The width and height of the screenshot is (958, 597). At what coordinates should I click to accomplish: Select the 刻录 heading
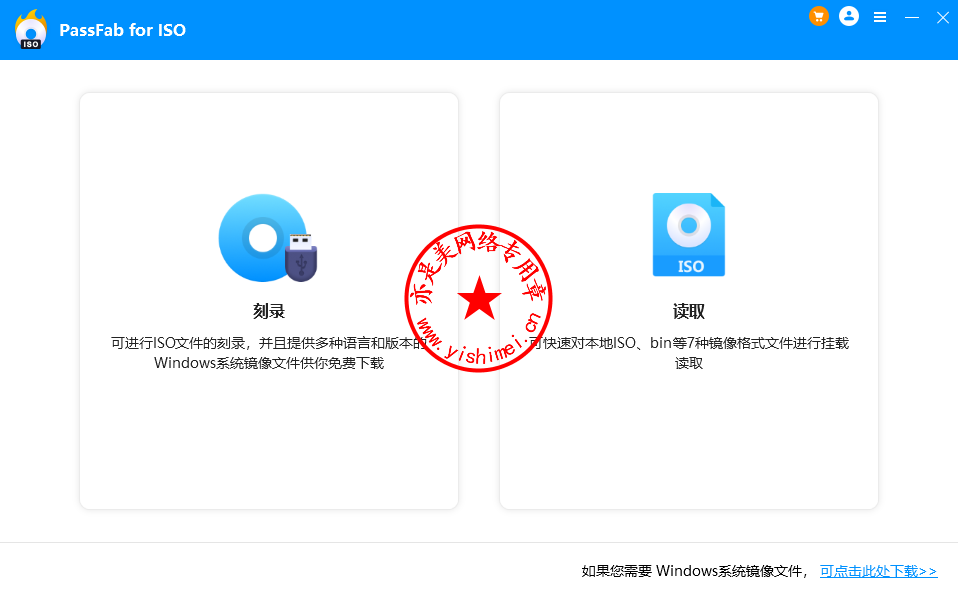269,312
